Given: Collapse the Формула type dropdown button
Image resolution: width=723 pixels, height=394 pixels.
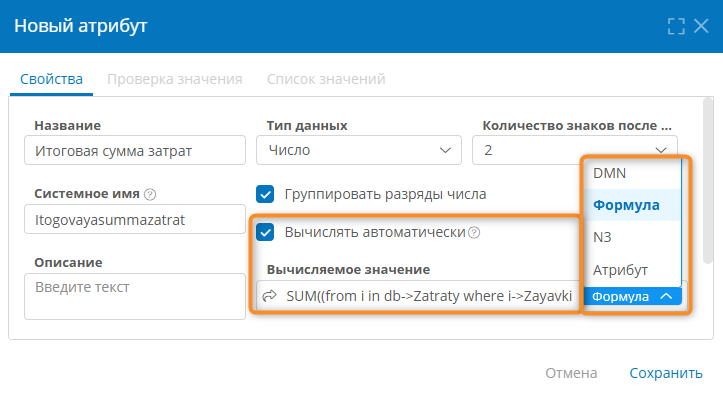Looking at the screenshot, I should tap(633, 296).
